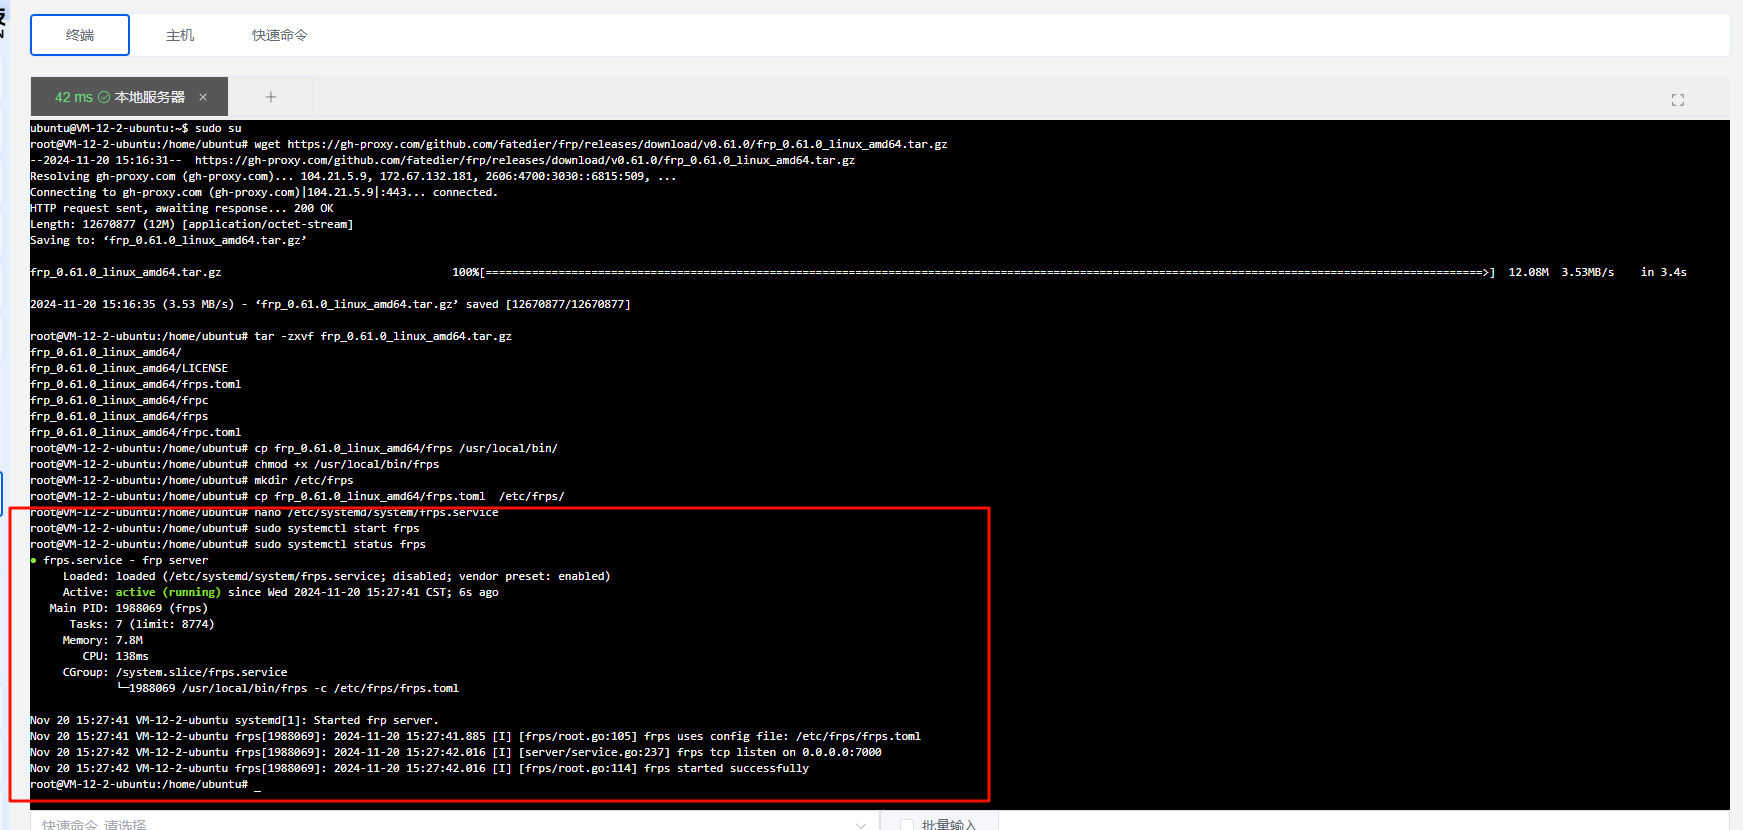Screen dimensions: 1743x830
Task: Click the green connection status check icon
Action: coord(104,97)
